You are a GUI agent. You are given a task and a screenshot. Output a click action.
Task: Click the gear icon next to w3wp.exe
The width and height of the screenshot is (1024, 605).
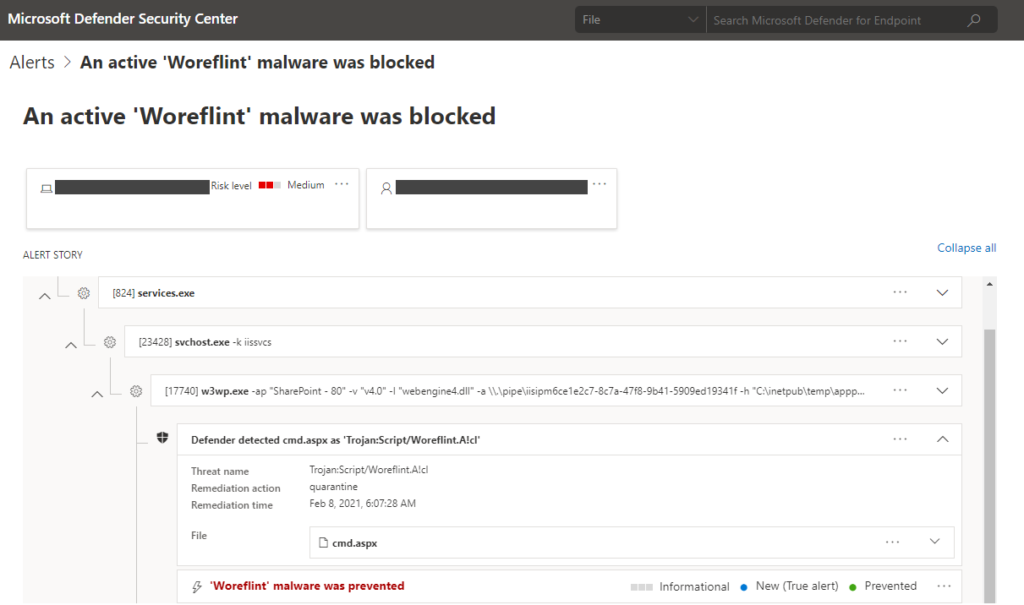(136, 391)
